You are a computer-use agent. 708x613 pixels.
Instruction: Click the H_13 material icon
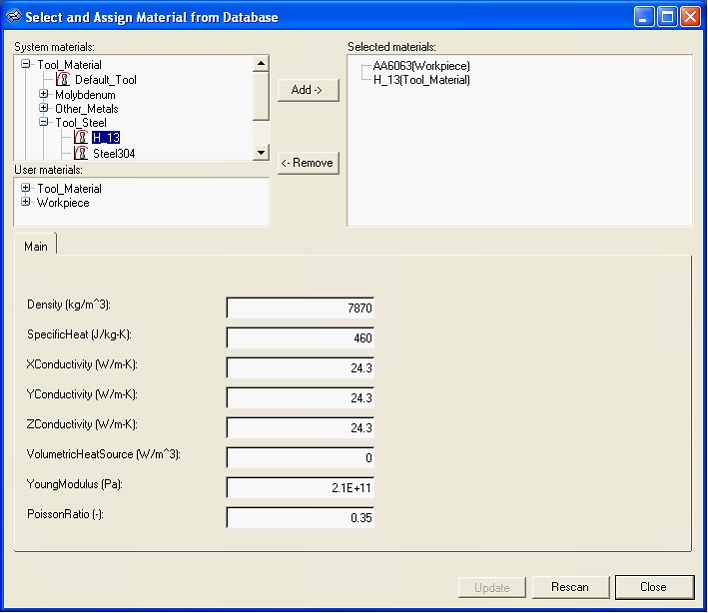point(81,138)
